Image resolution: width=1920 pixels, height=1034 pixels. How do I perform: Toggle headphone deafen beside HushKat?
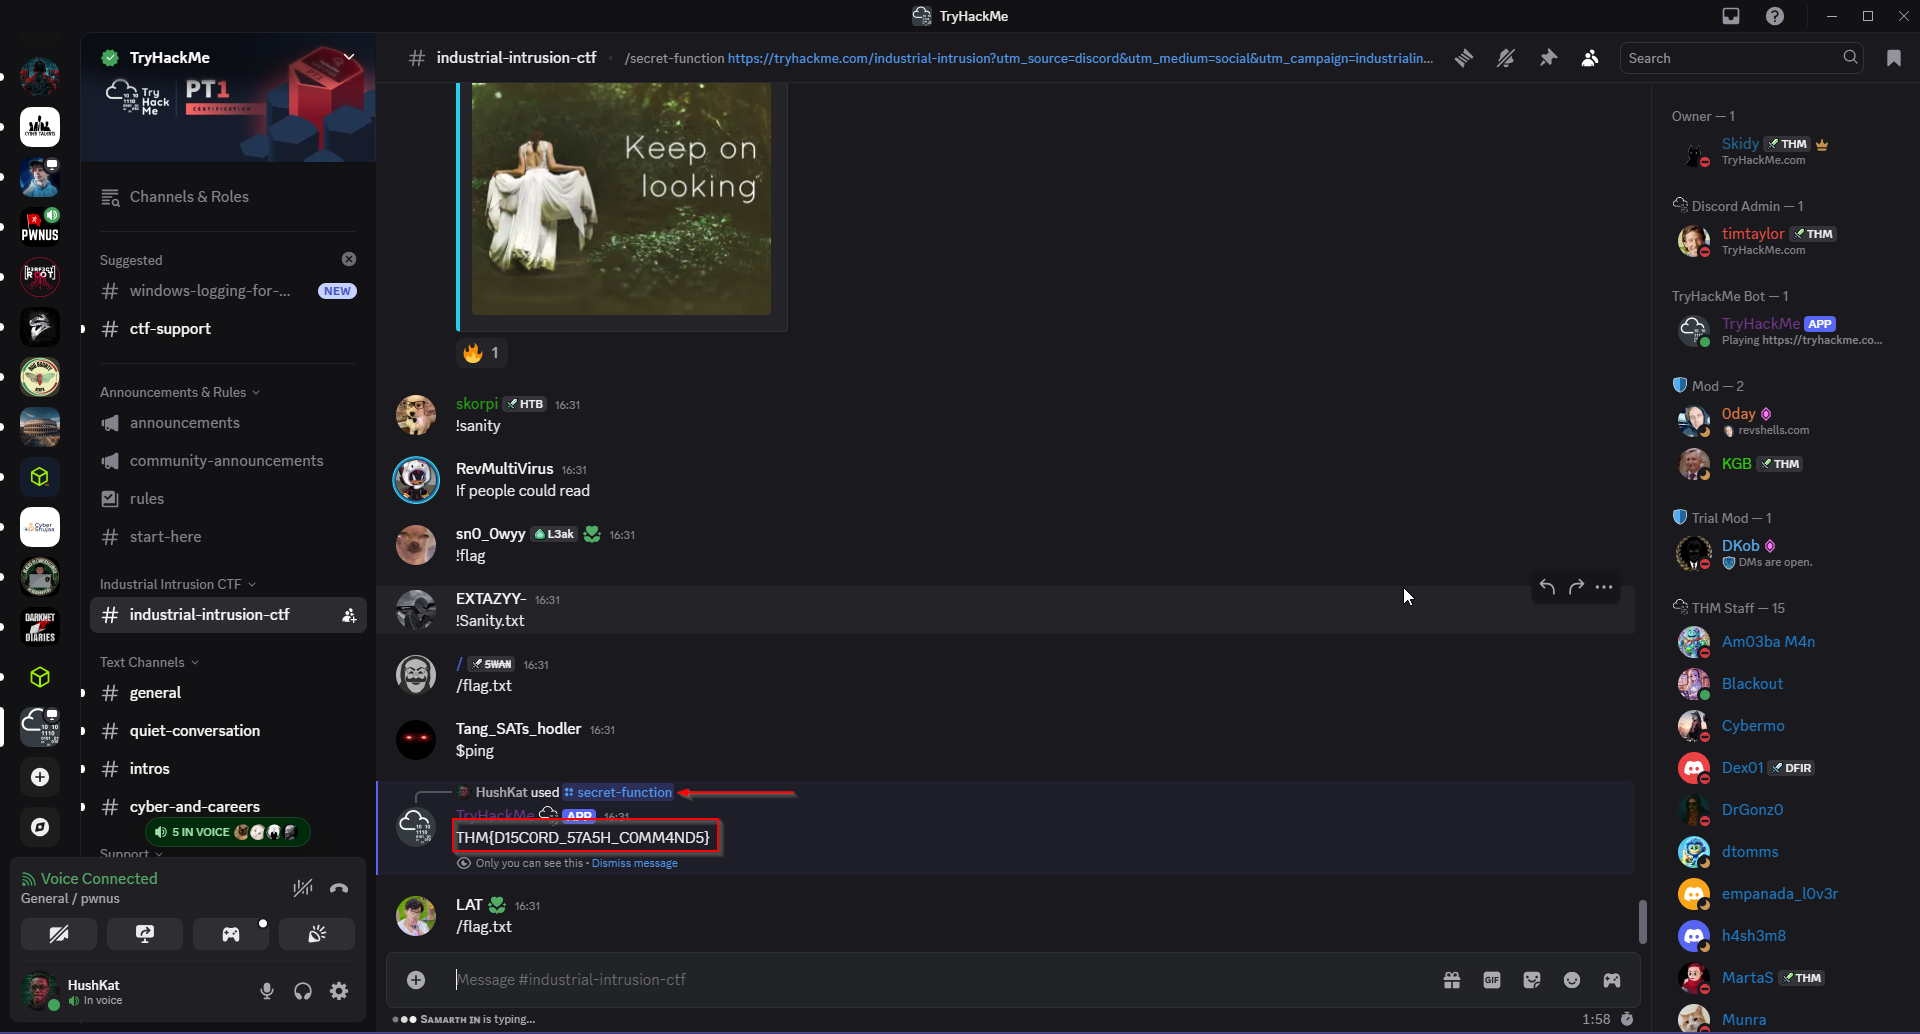[x=303, y=991]
